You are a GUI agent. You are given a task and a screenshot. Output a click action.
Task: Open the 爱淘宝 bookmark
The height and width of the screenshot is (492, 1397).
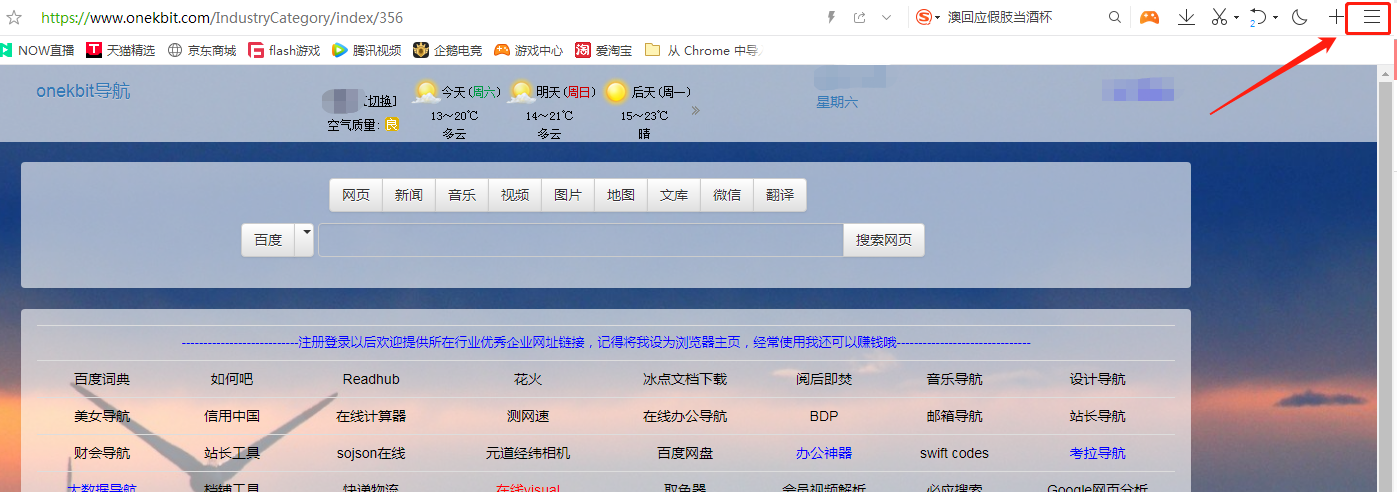604,50
